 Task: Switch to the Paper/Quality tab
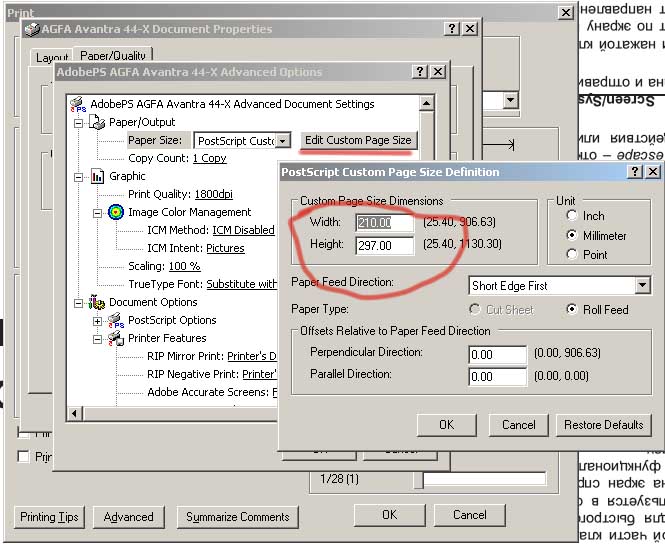tap(113, 56)
